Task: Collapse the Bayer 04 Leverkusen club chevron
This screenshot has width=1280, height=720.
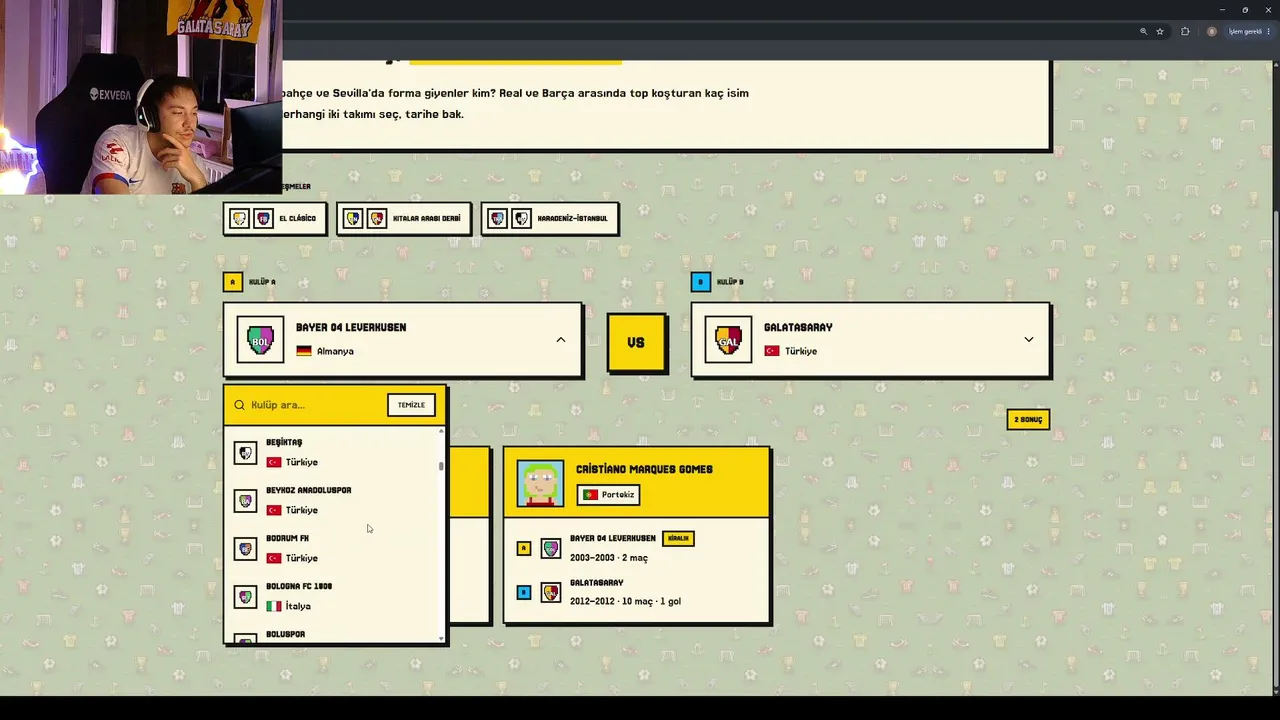Action: click(560, 340)
